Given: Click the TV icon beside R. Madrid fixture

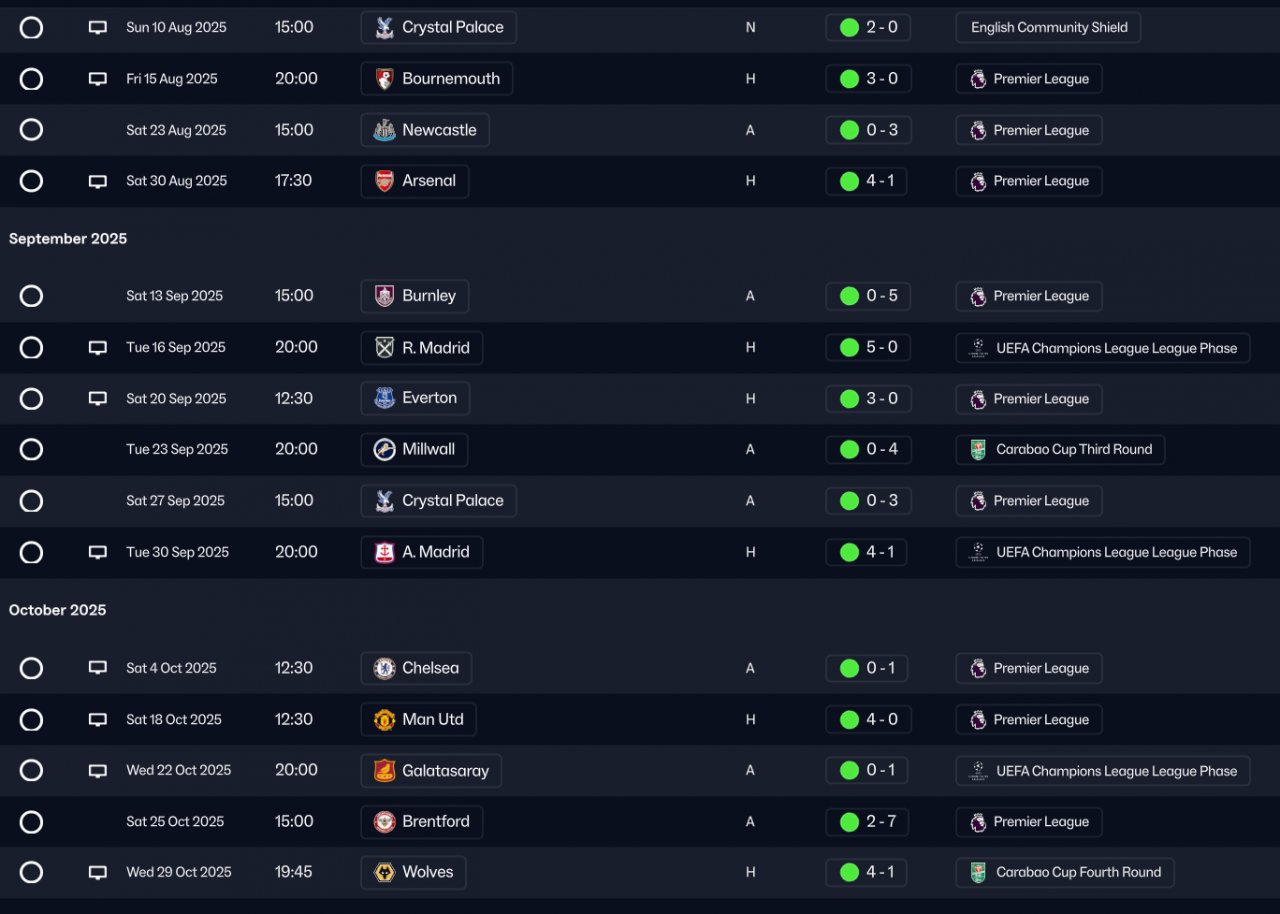Looking at the screenshot, I should click(97, 348).
